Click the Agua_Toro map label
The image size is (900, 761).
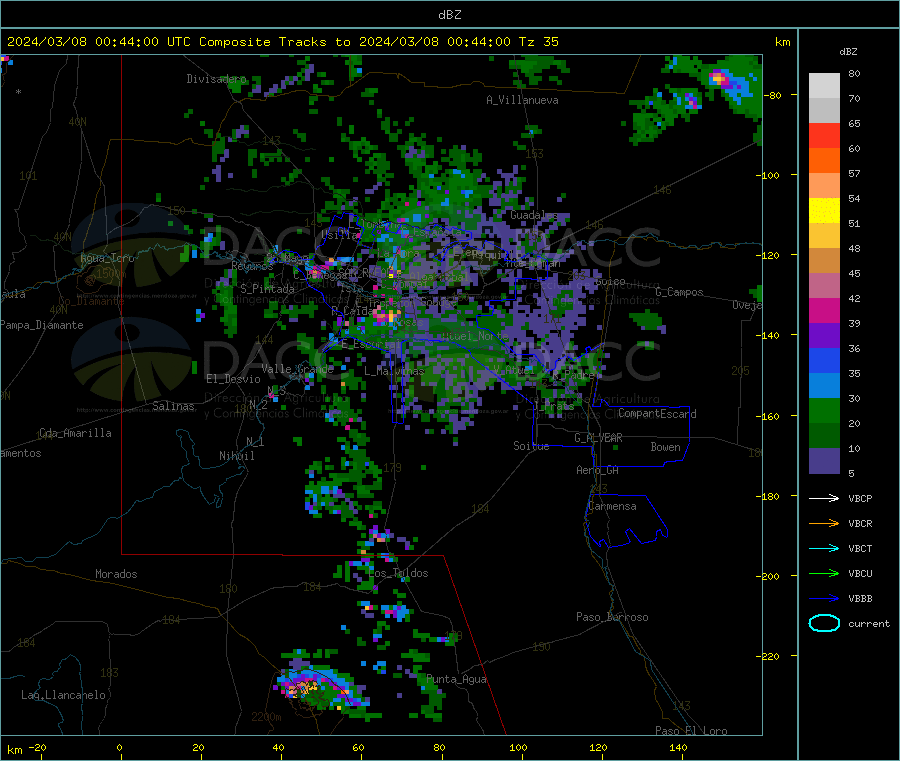pyautogui.click(x=107, y=258)
